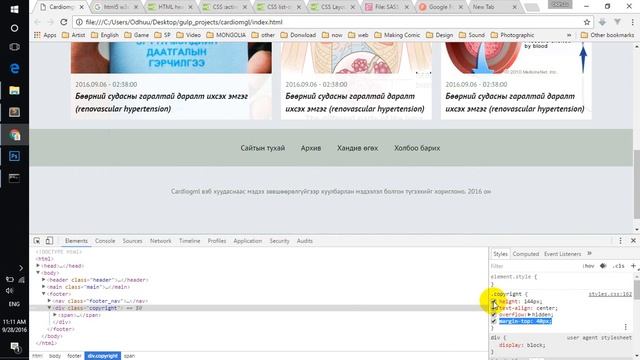Viewport: 640px width, 360px height.
Task: Disable the text-align: center property checkbox
Action: pyautogui.click(x=494, y=308)
